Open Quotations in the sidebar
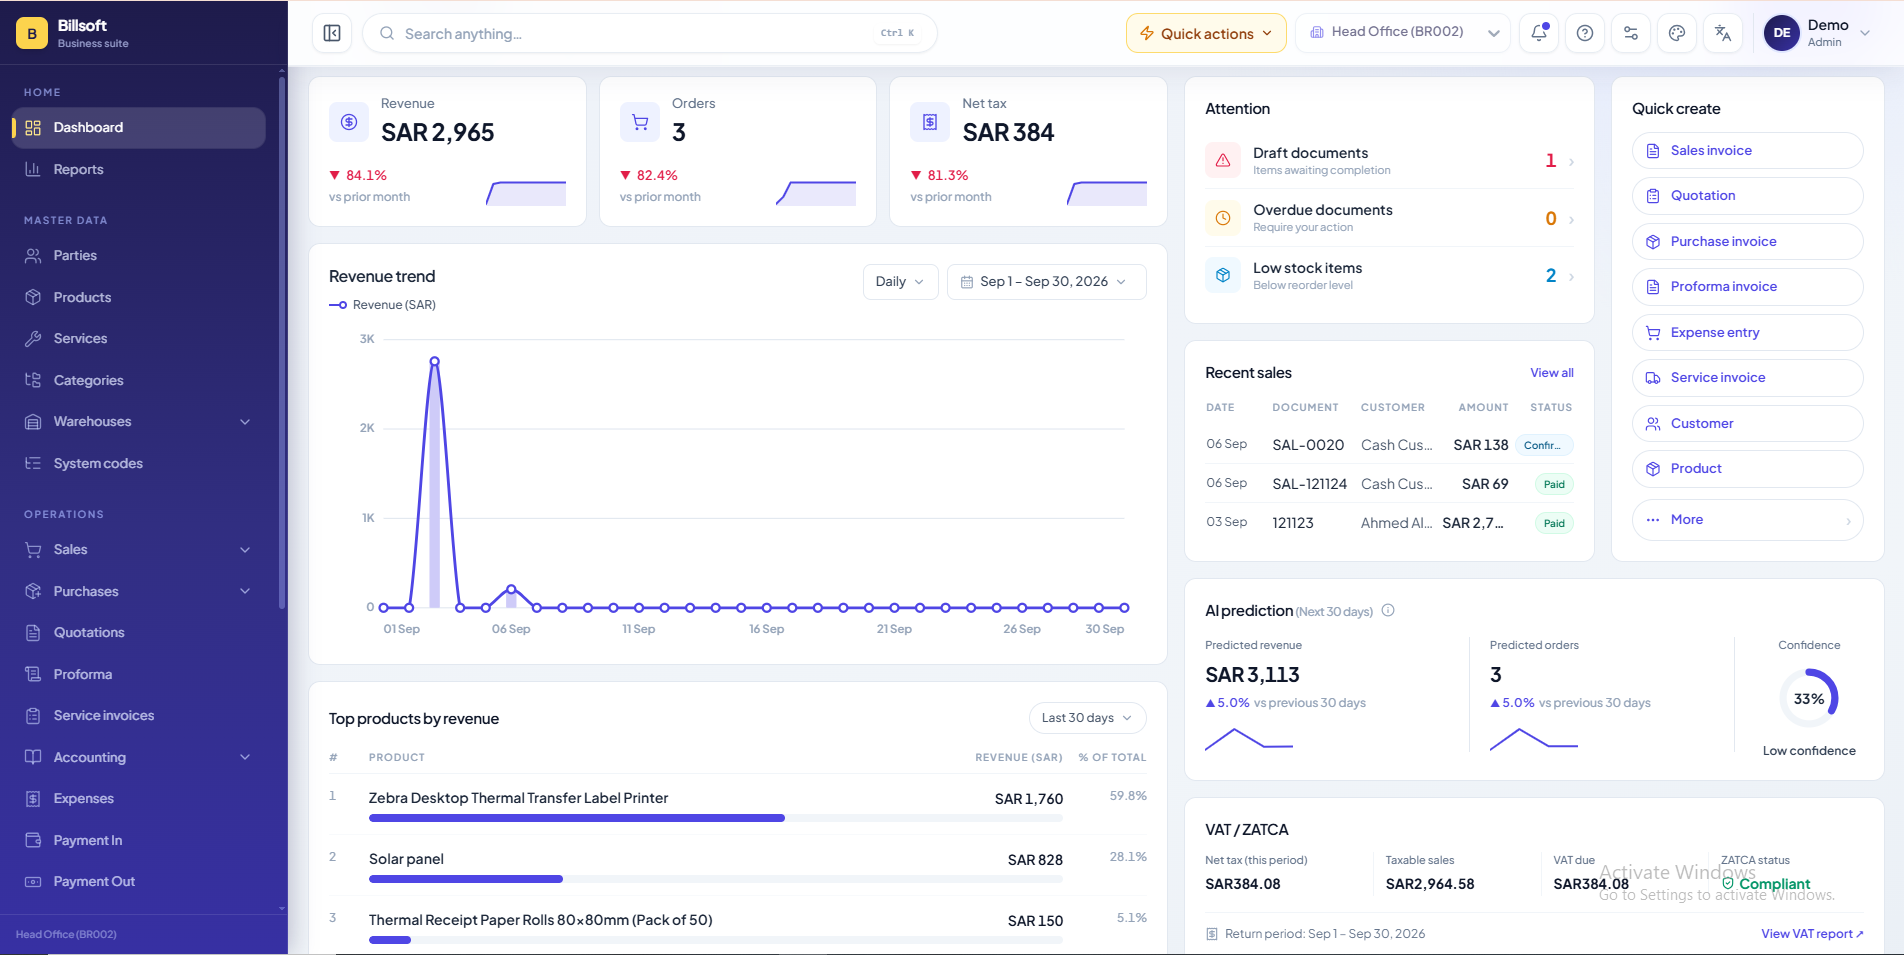This screenshot has width=1904, height=955. pos(138,633)
